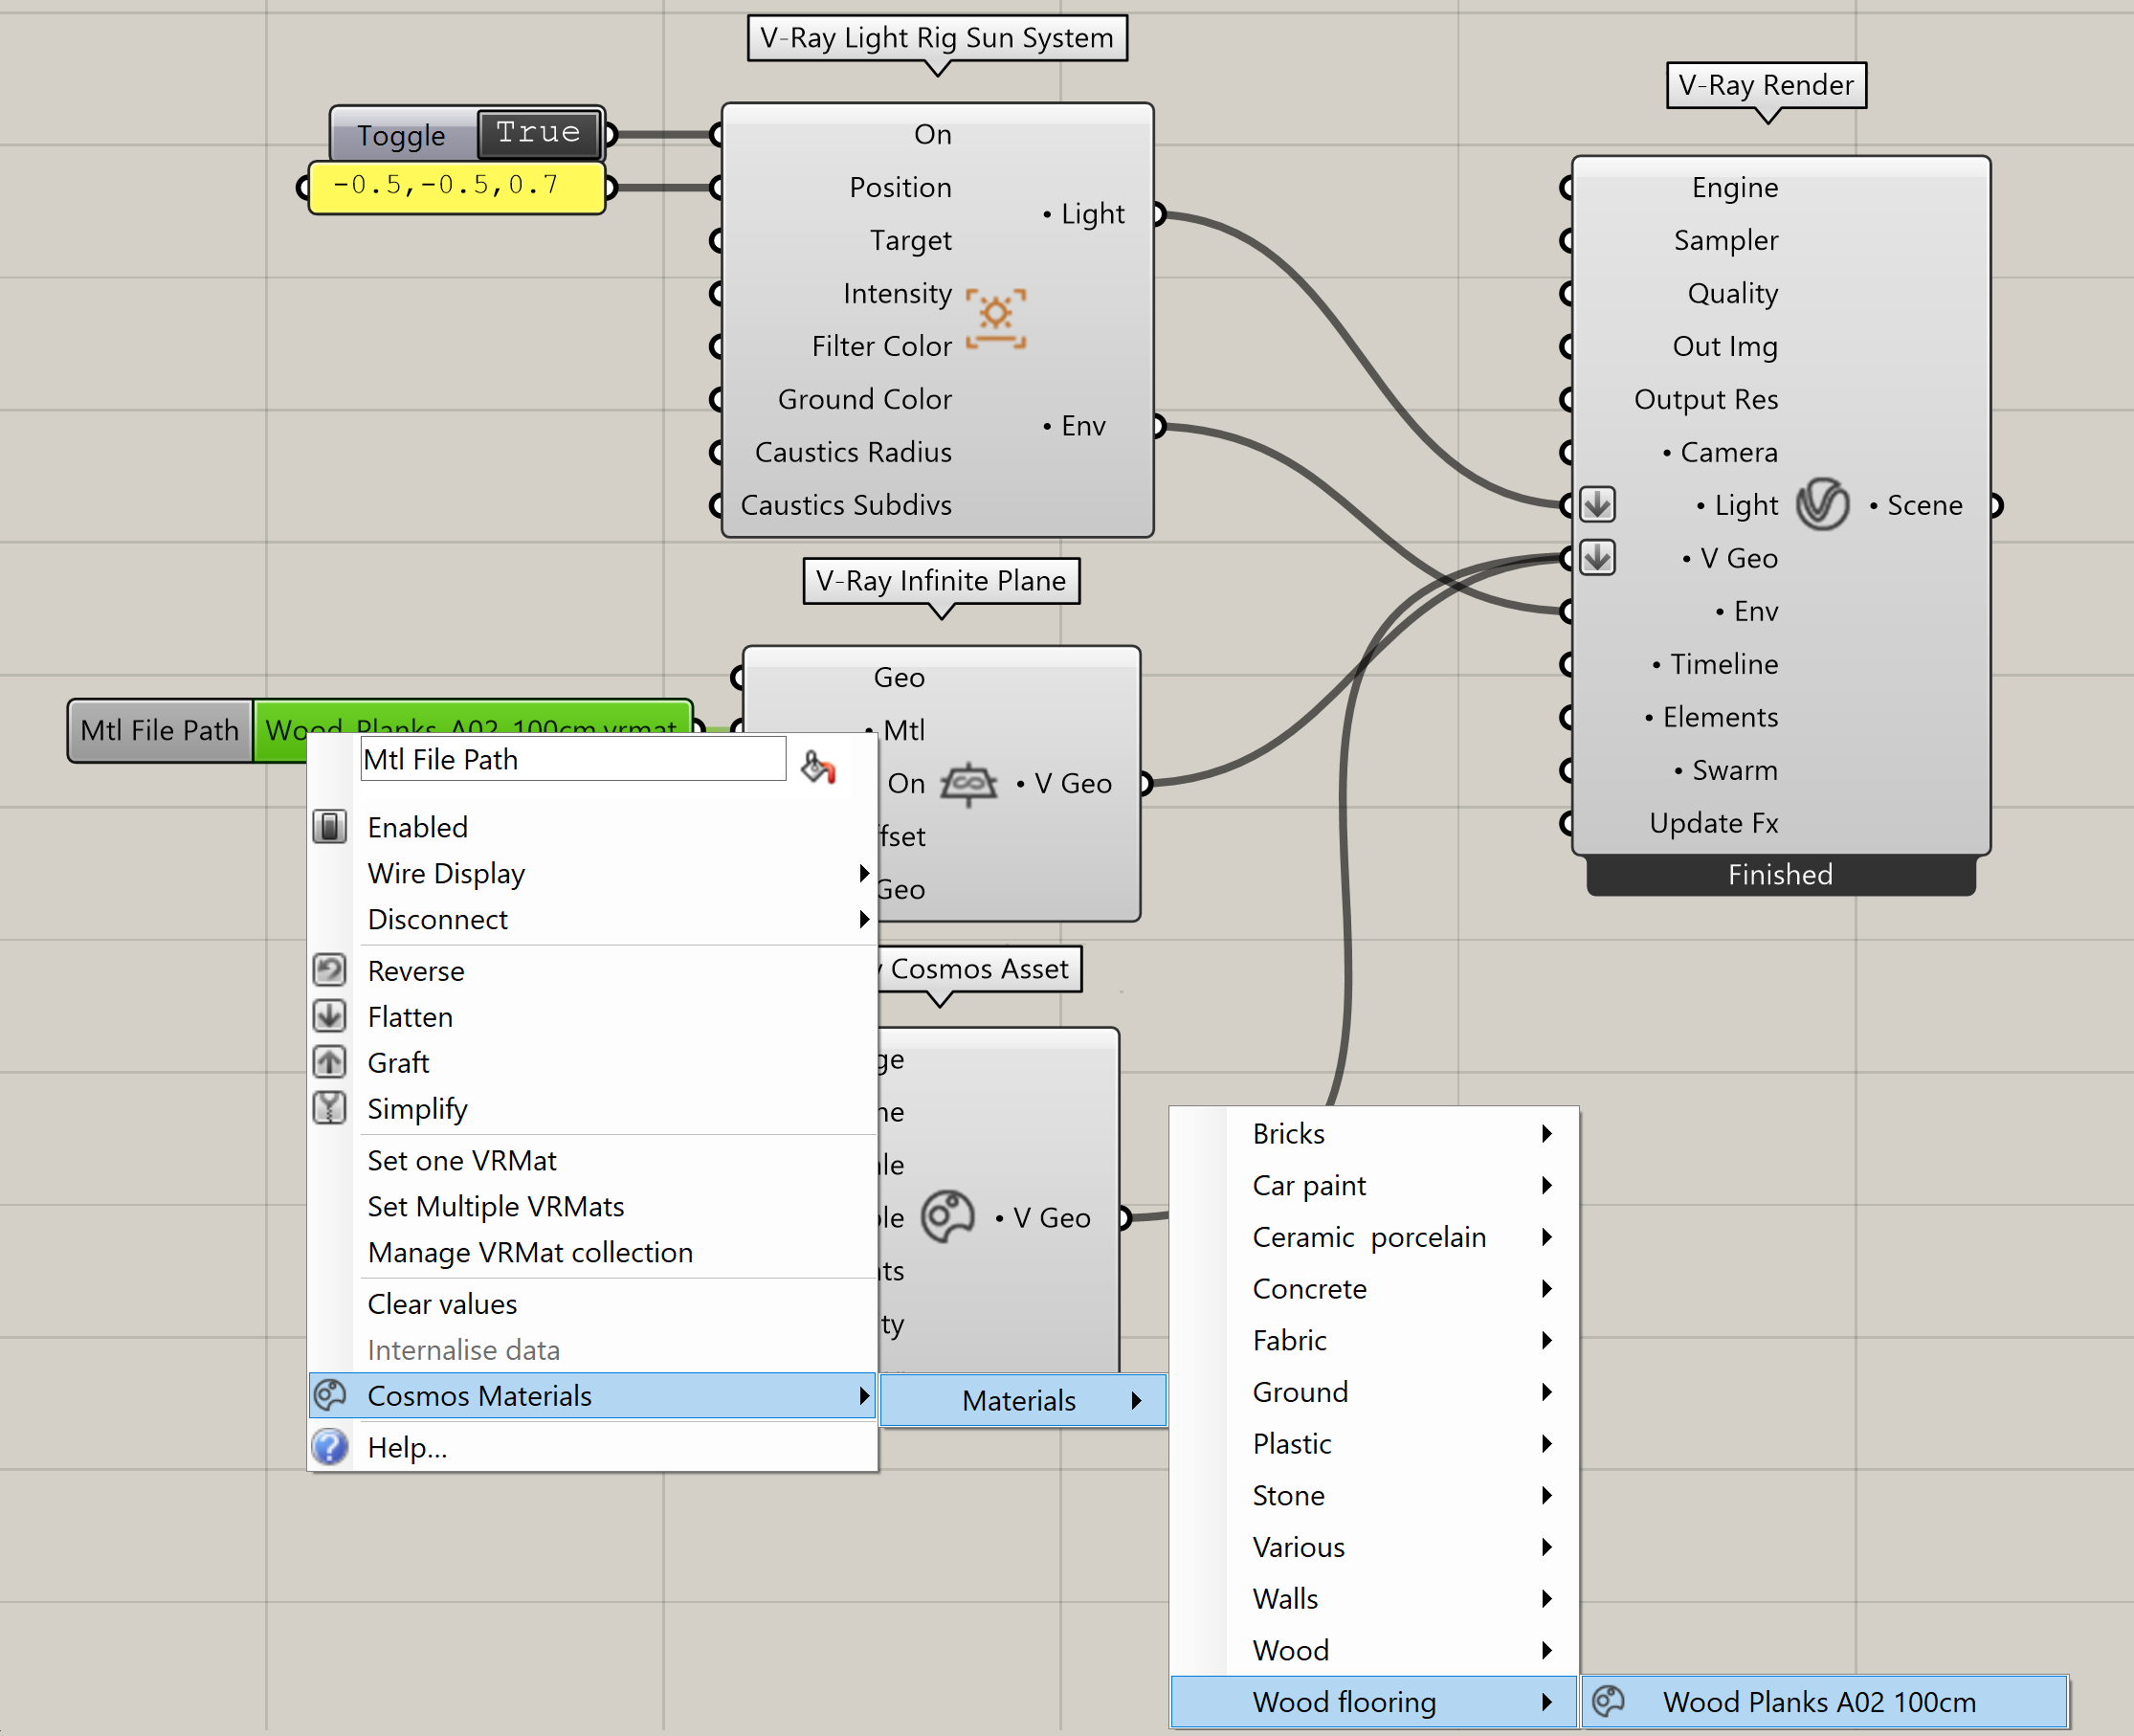Click Manage VRMat collection
Image resolution: width=2134 pixels, height=1736 pixels.
[592, 1252]
